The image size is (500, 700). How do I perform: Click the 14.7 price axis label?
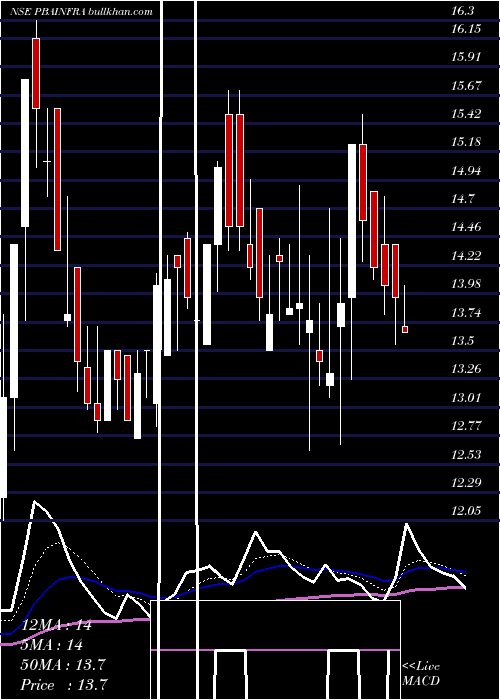point(463,199)
